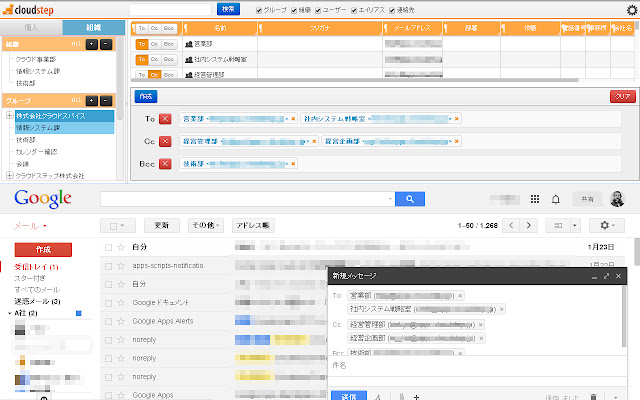Focus the cloudstep search input field
640x400 pixels.
[x=170, y=9]
